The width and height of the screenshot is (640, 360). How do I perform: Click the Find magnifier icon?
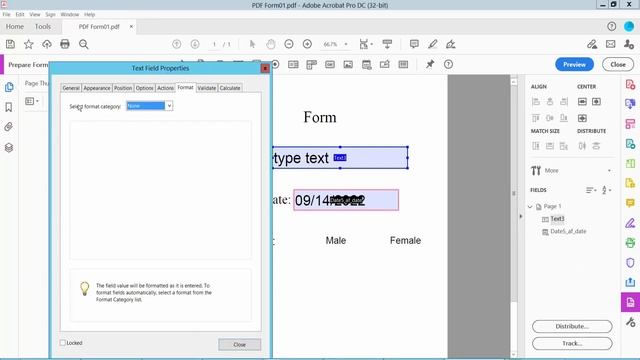84,44
